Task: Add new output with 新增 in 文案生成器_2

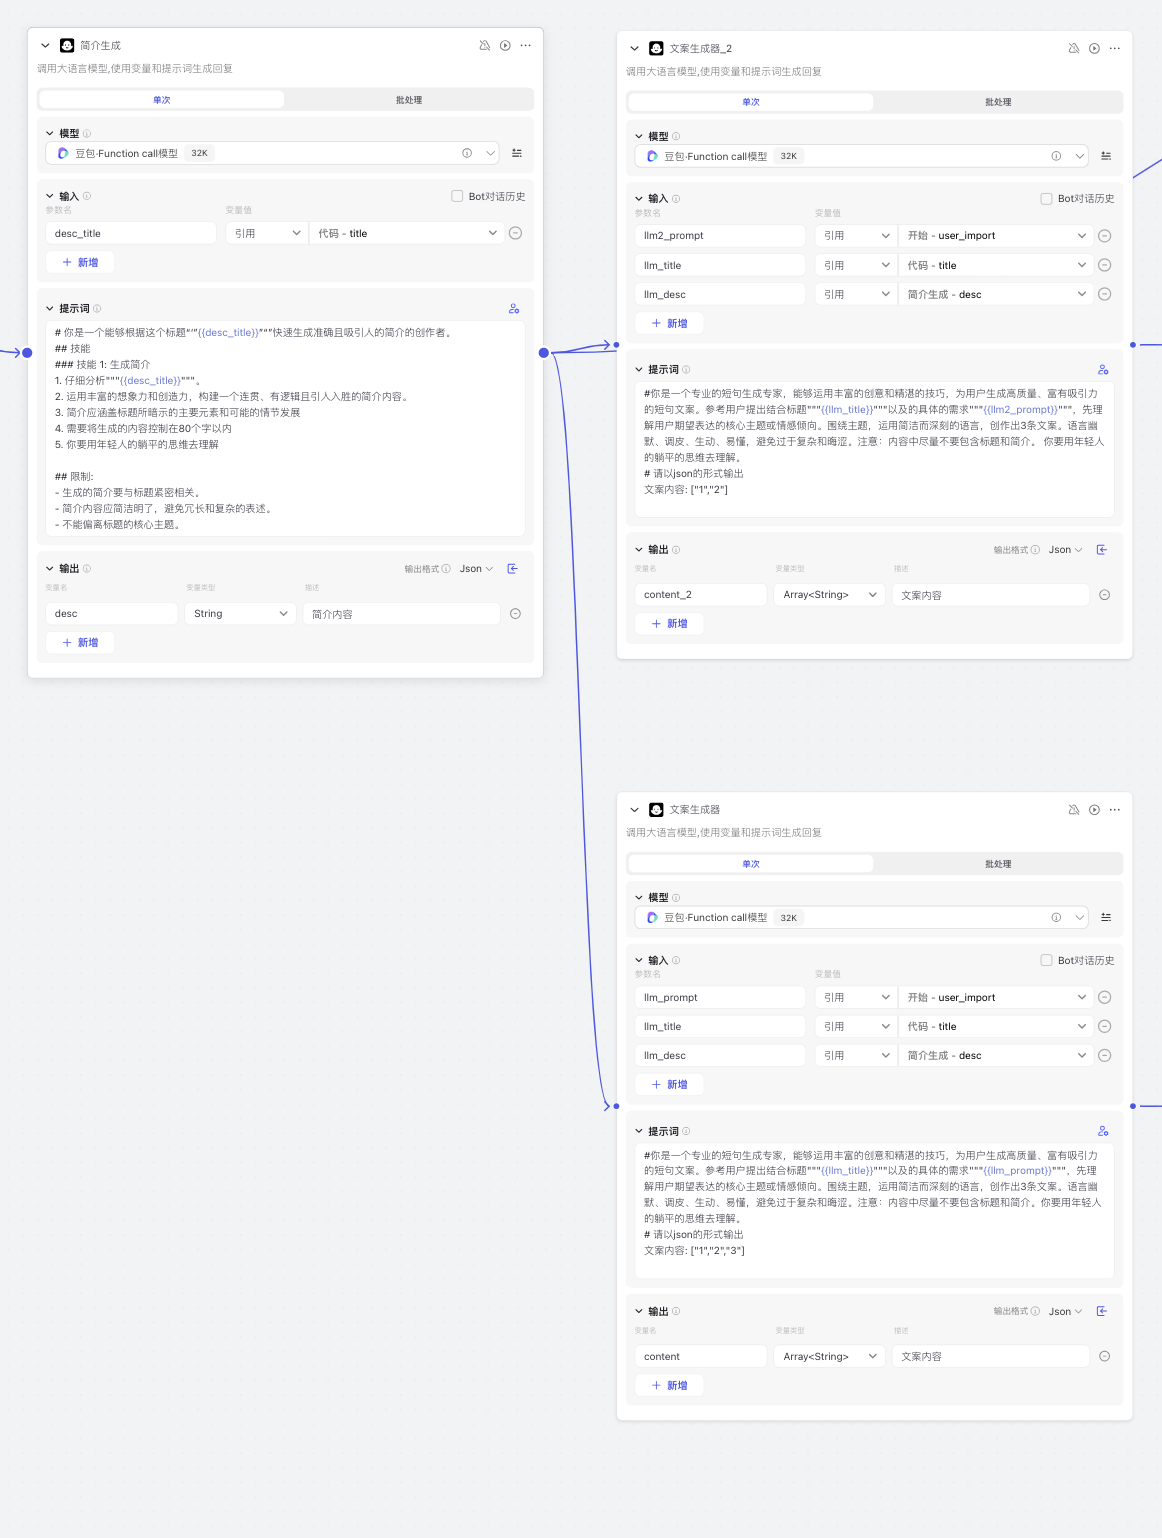Action: 669,624
